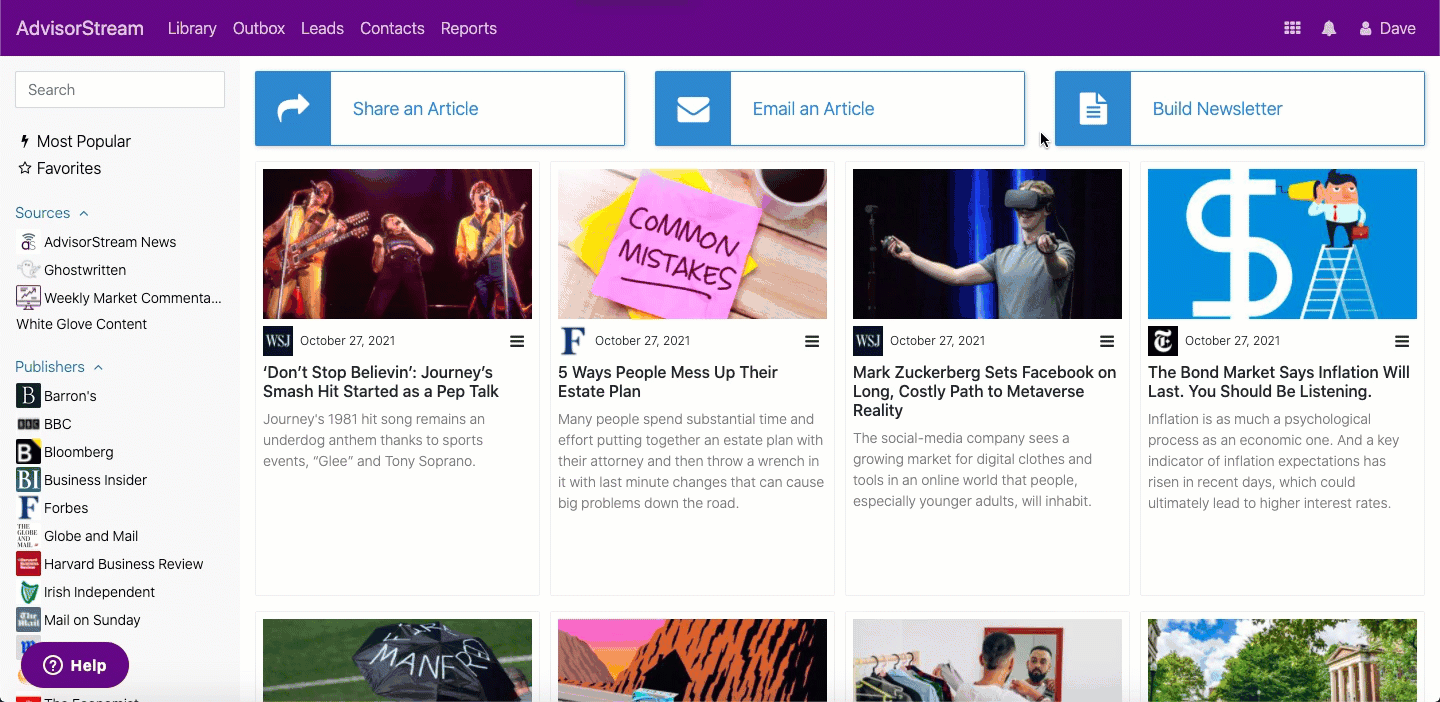
Task: Click the Bloomberg publisher icon
Action: [x=28, y=452]
